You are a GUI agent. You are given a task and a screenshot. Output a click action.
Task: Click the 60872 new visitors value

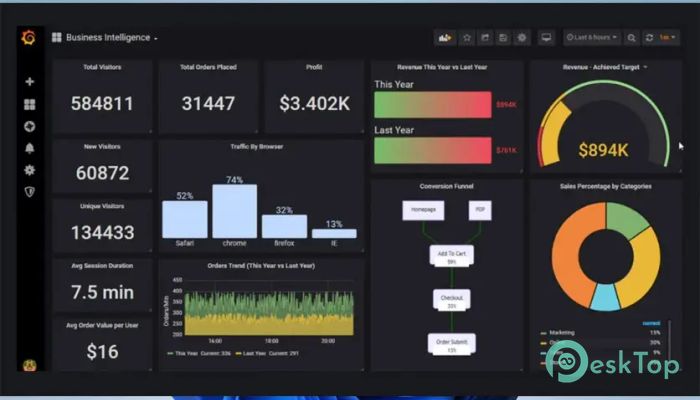point(103,173)
